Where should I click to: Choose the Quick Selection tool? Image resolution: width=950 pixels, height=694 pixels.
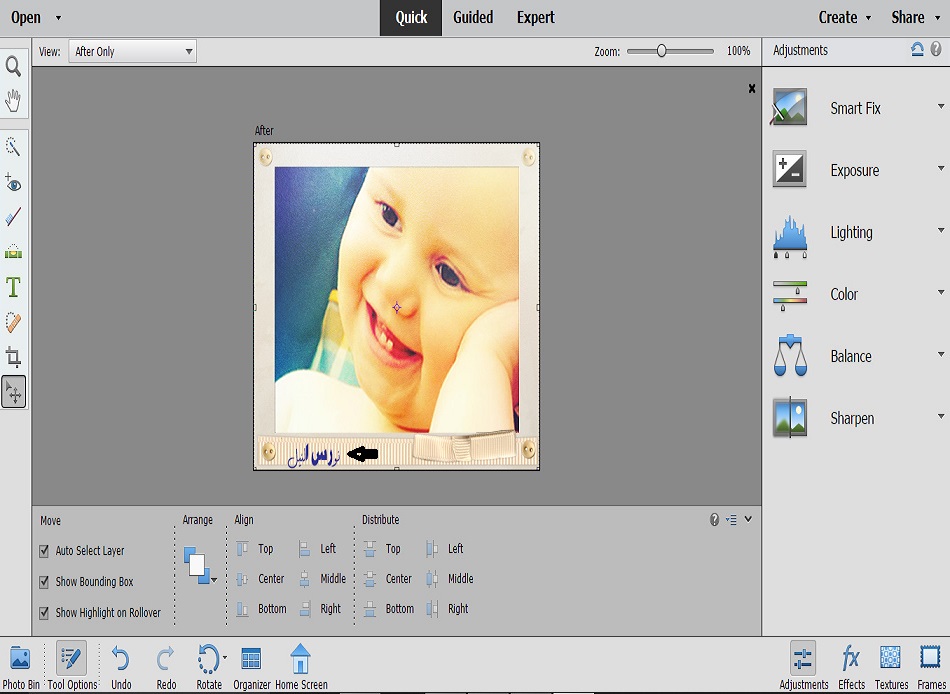pyautogui.click(x=14, y=147)
